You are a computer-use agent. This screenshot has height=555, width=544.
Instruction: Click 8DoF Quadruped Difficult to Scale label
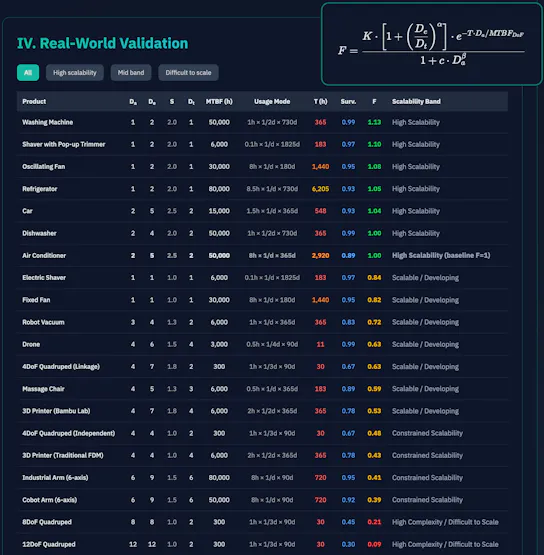coord(445,522)
